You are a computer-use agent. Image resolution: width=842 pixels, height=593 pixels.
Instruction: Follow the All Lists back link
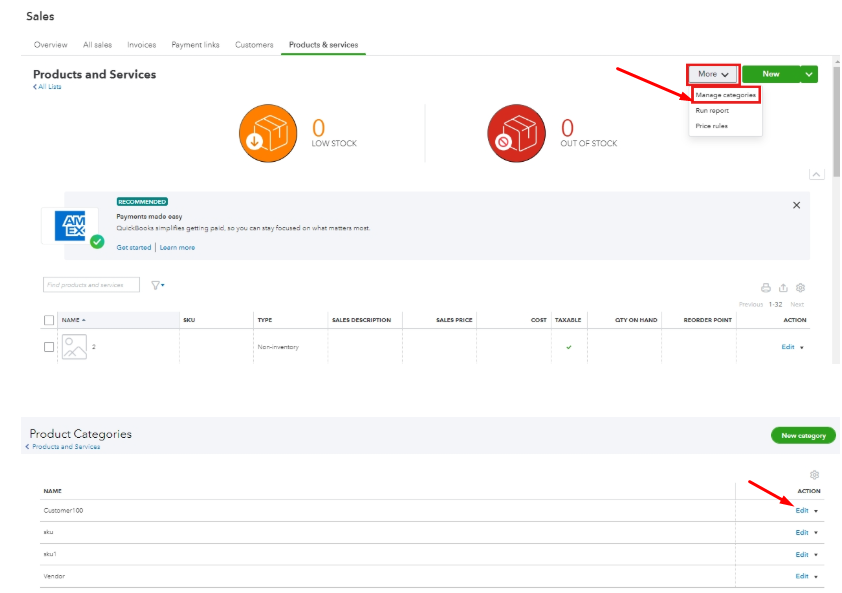point(47,86)
